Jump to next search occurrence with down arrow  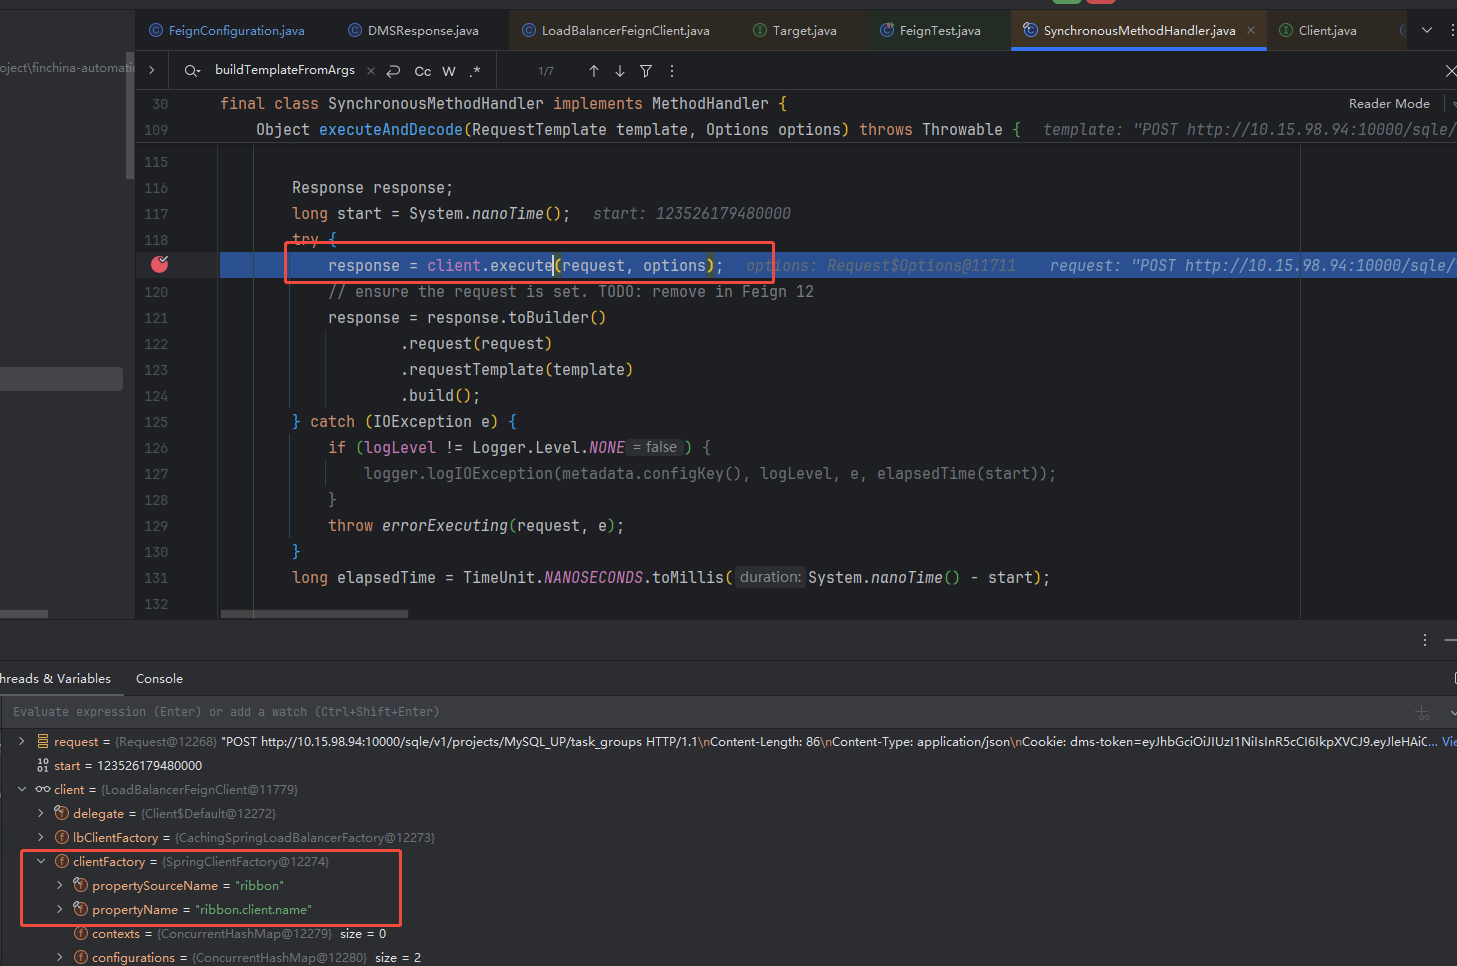click(x=619, y=70)
